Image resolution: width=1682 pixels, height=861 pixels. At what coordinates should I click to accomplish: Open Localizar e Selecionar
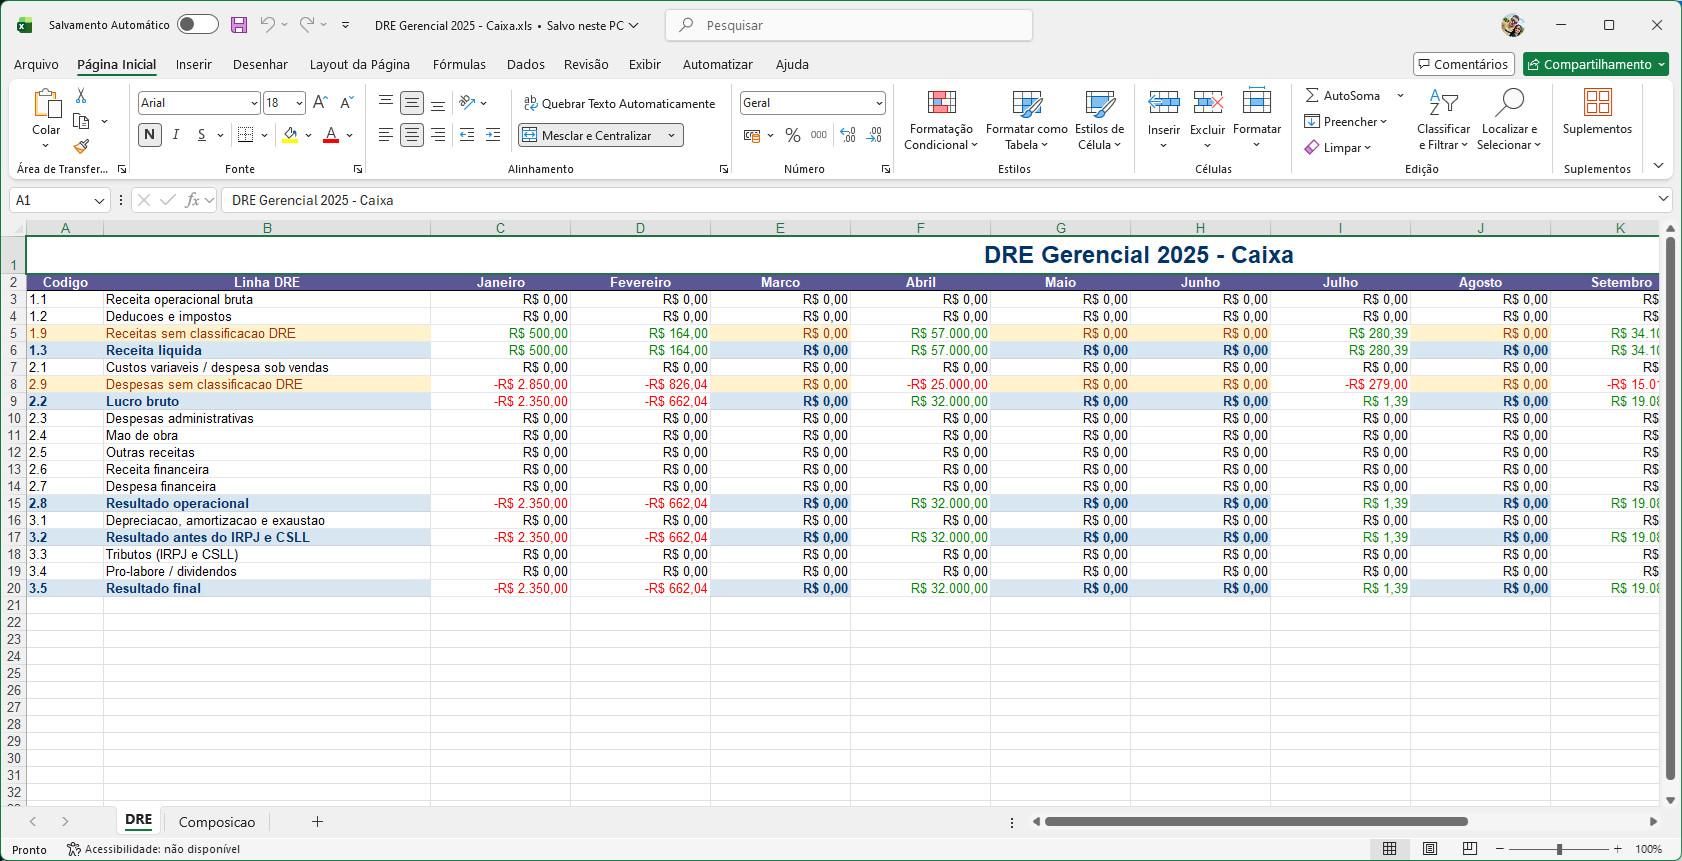1509,120
